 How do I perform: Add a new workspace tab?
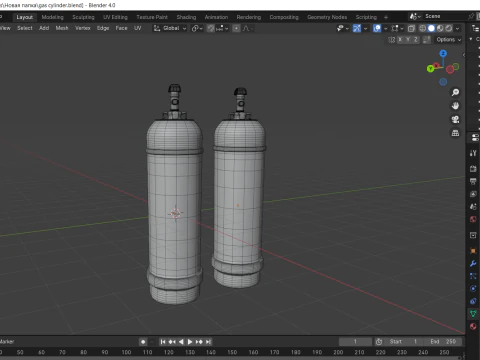coord(386,17)
